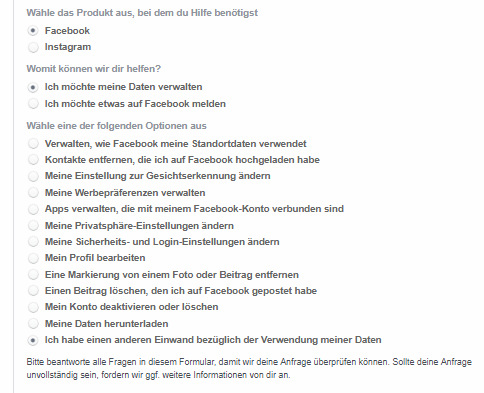The height and width of the screenshot is (393, 484).
Task: Click the 'Mein Profil bearbeiten' label text
Action: point(95,258)
